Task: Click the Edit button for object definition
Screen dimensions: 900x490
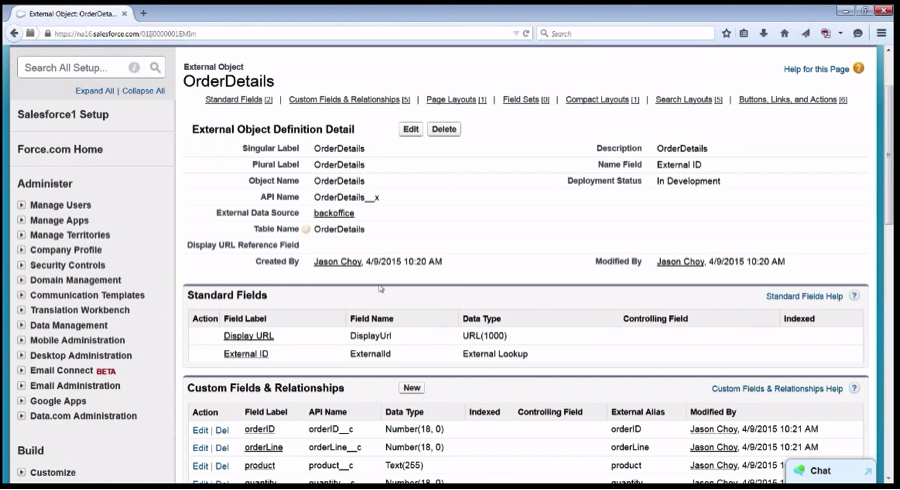Action: pos(411,129)
